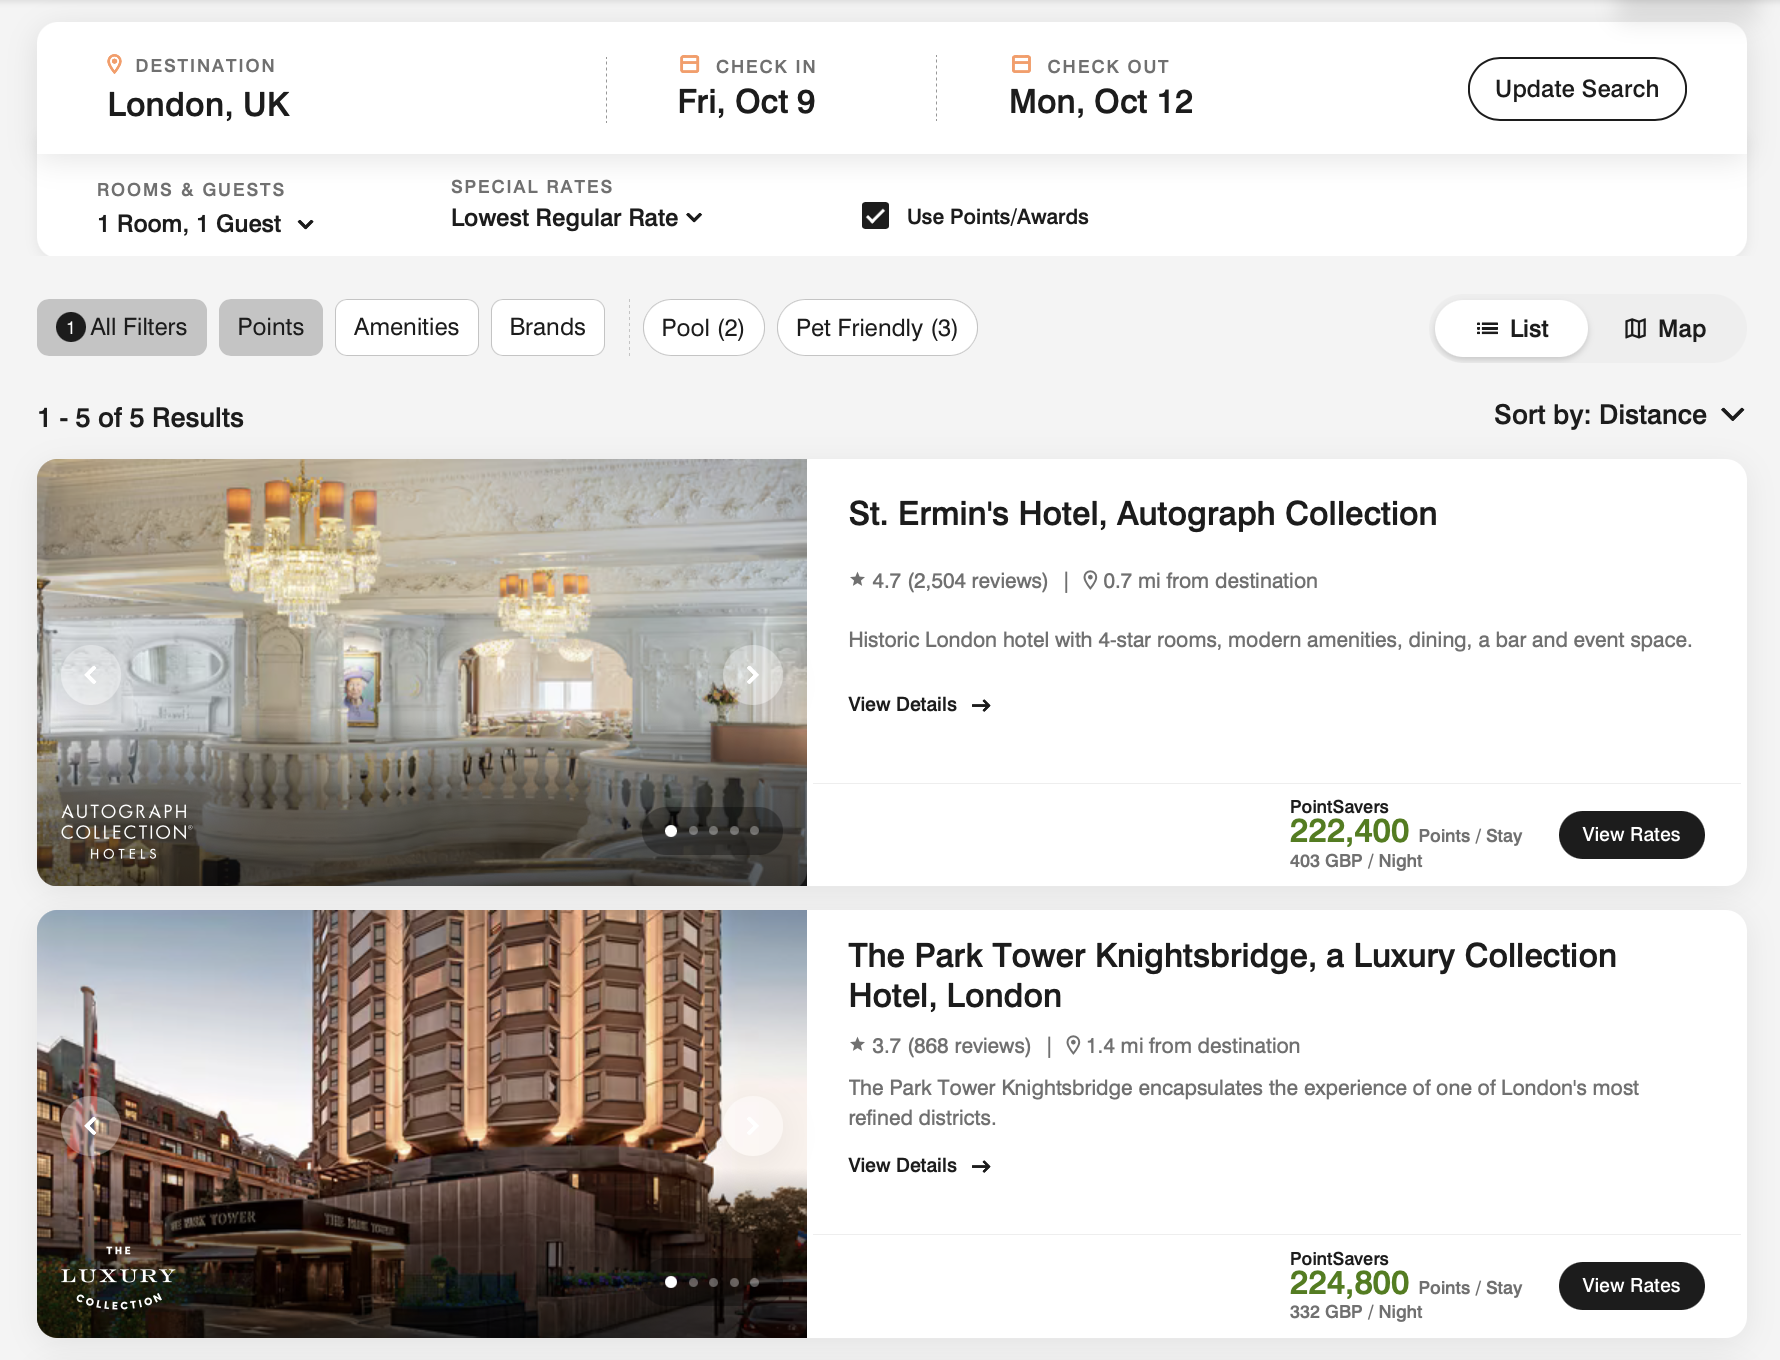Edit the London, UK destination field
Image resolution: width=1780 pixels, height=1360 pixels.
point(199,105)
